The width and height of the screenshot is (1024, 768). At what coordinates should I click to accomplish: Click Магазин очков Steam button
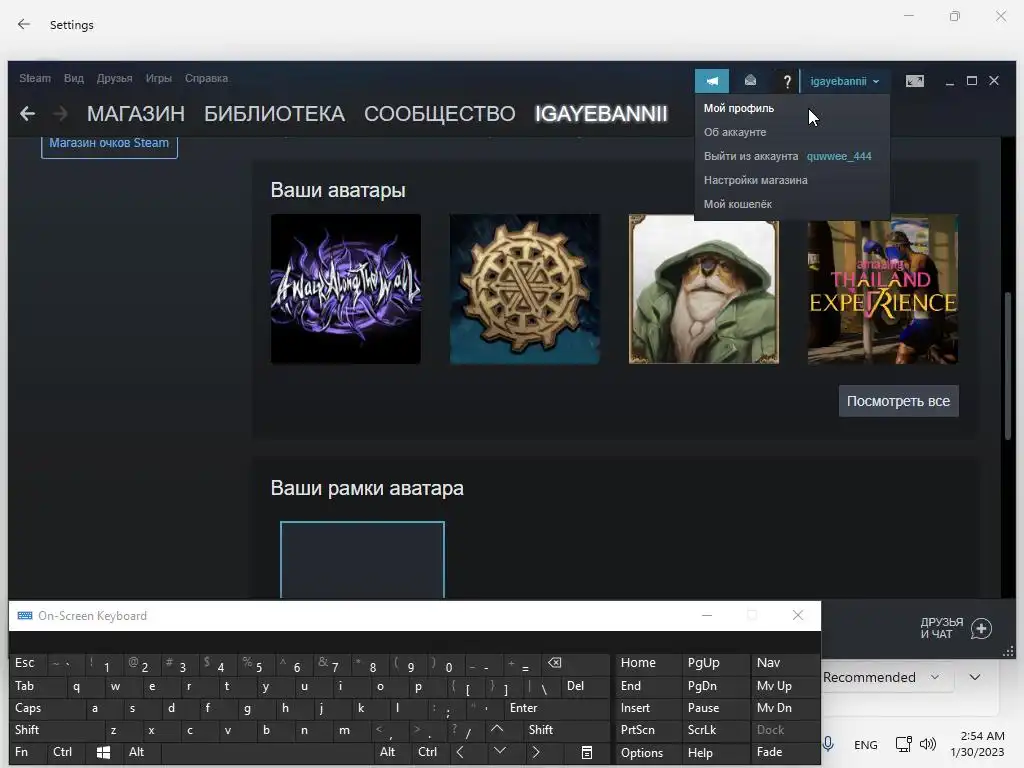109,144
